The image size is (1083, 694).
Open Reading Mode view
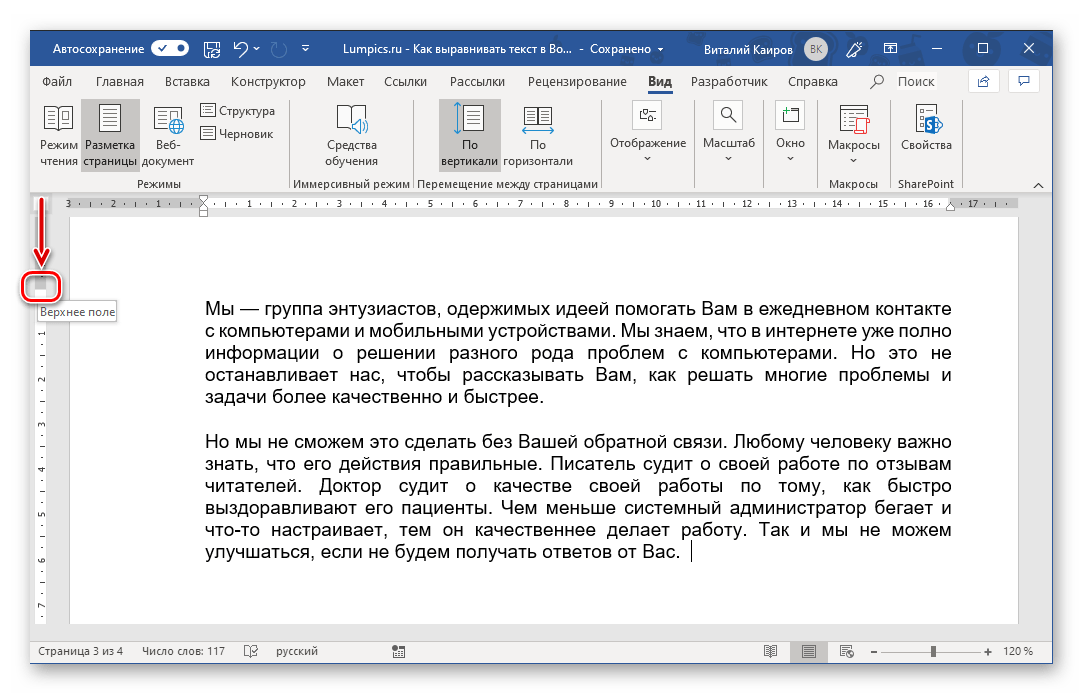pyautogui.click(x=58, y=135)
